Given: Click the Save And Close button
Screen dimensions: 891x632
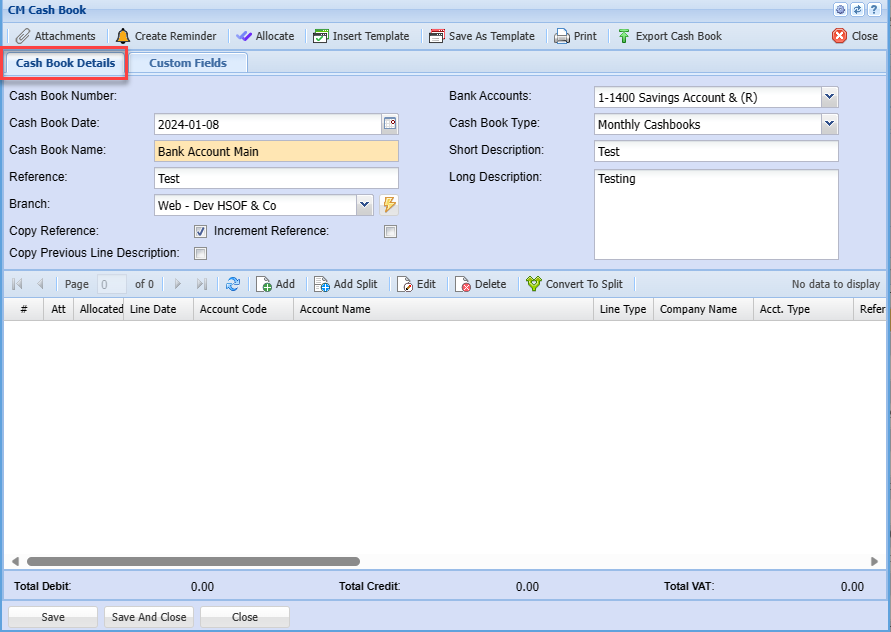Looking at the screenshot, I should (149, 617).
